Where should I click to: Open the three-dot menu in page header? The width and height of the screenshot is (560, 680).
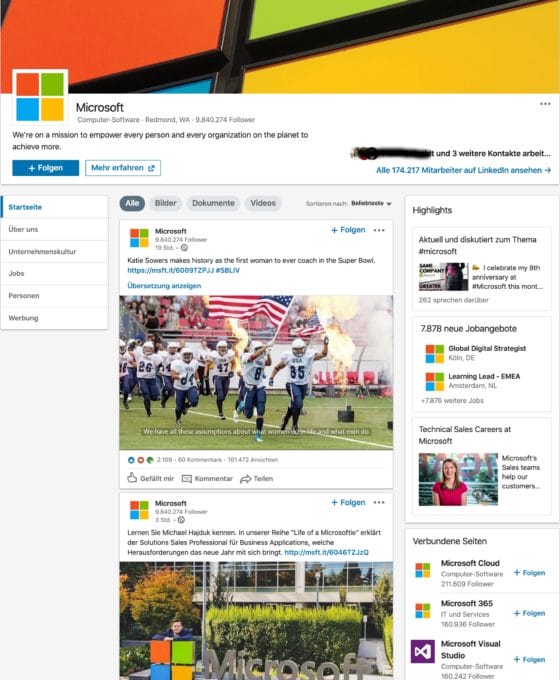tap(545, 104)
